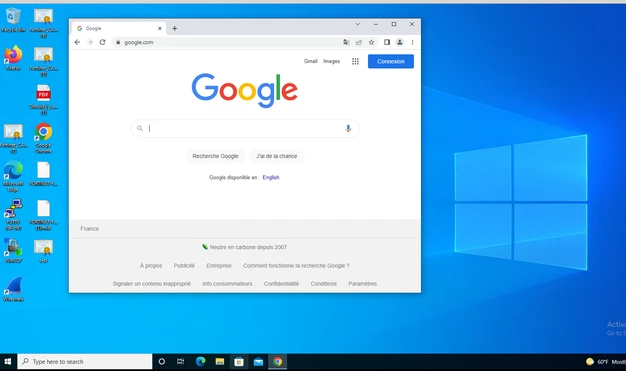Click Chrome's forward navigation arrow

pos(90,42)
